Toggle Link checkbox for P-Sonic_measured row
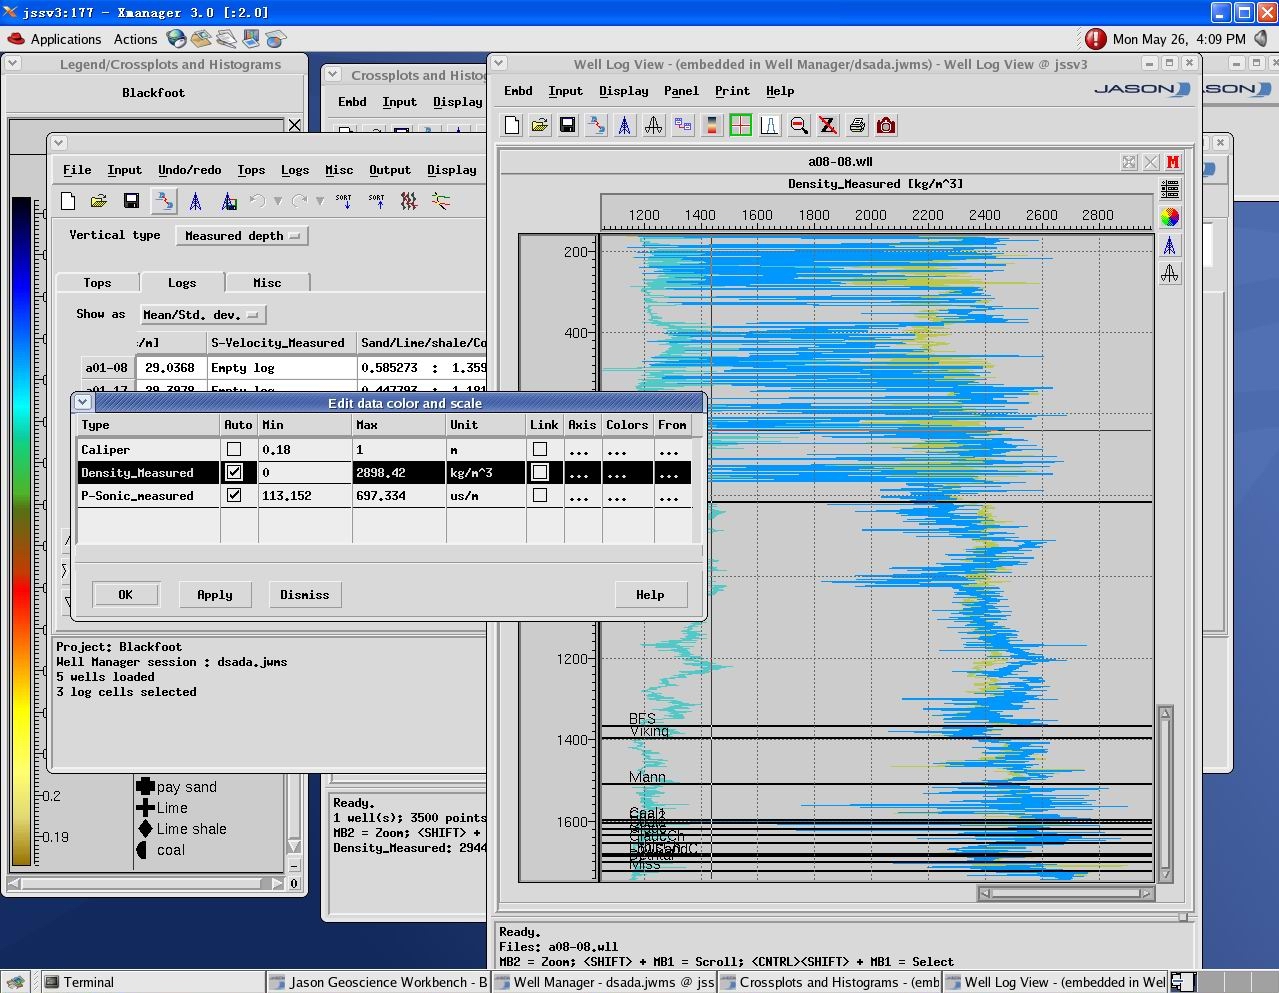The width and height of the screenshot is (1279, 993). pos(540,495)
